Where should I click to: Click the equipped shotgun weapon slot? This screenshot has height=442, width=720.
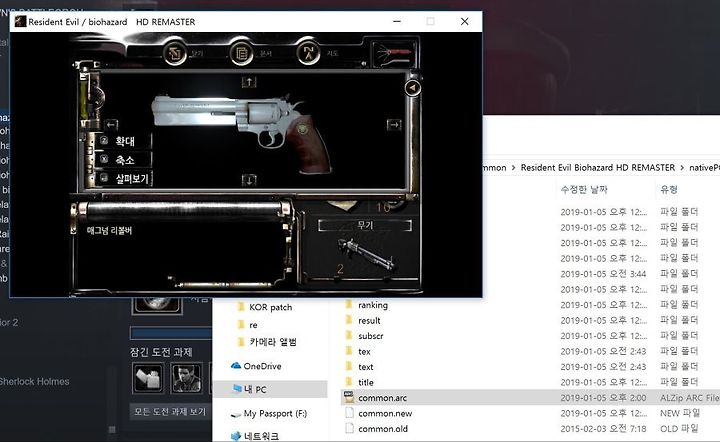[365, 255]
